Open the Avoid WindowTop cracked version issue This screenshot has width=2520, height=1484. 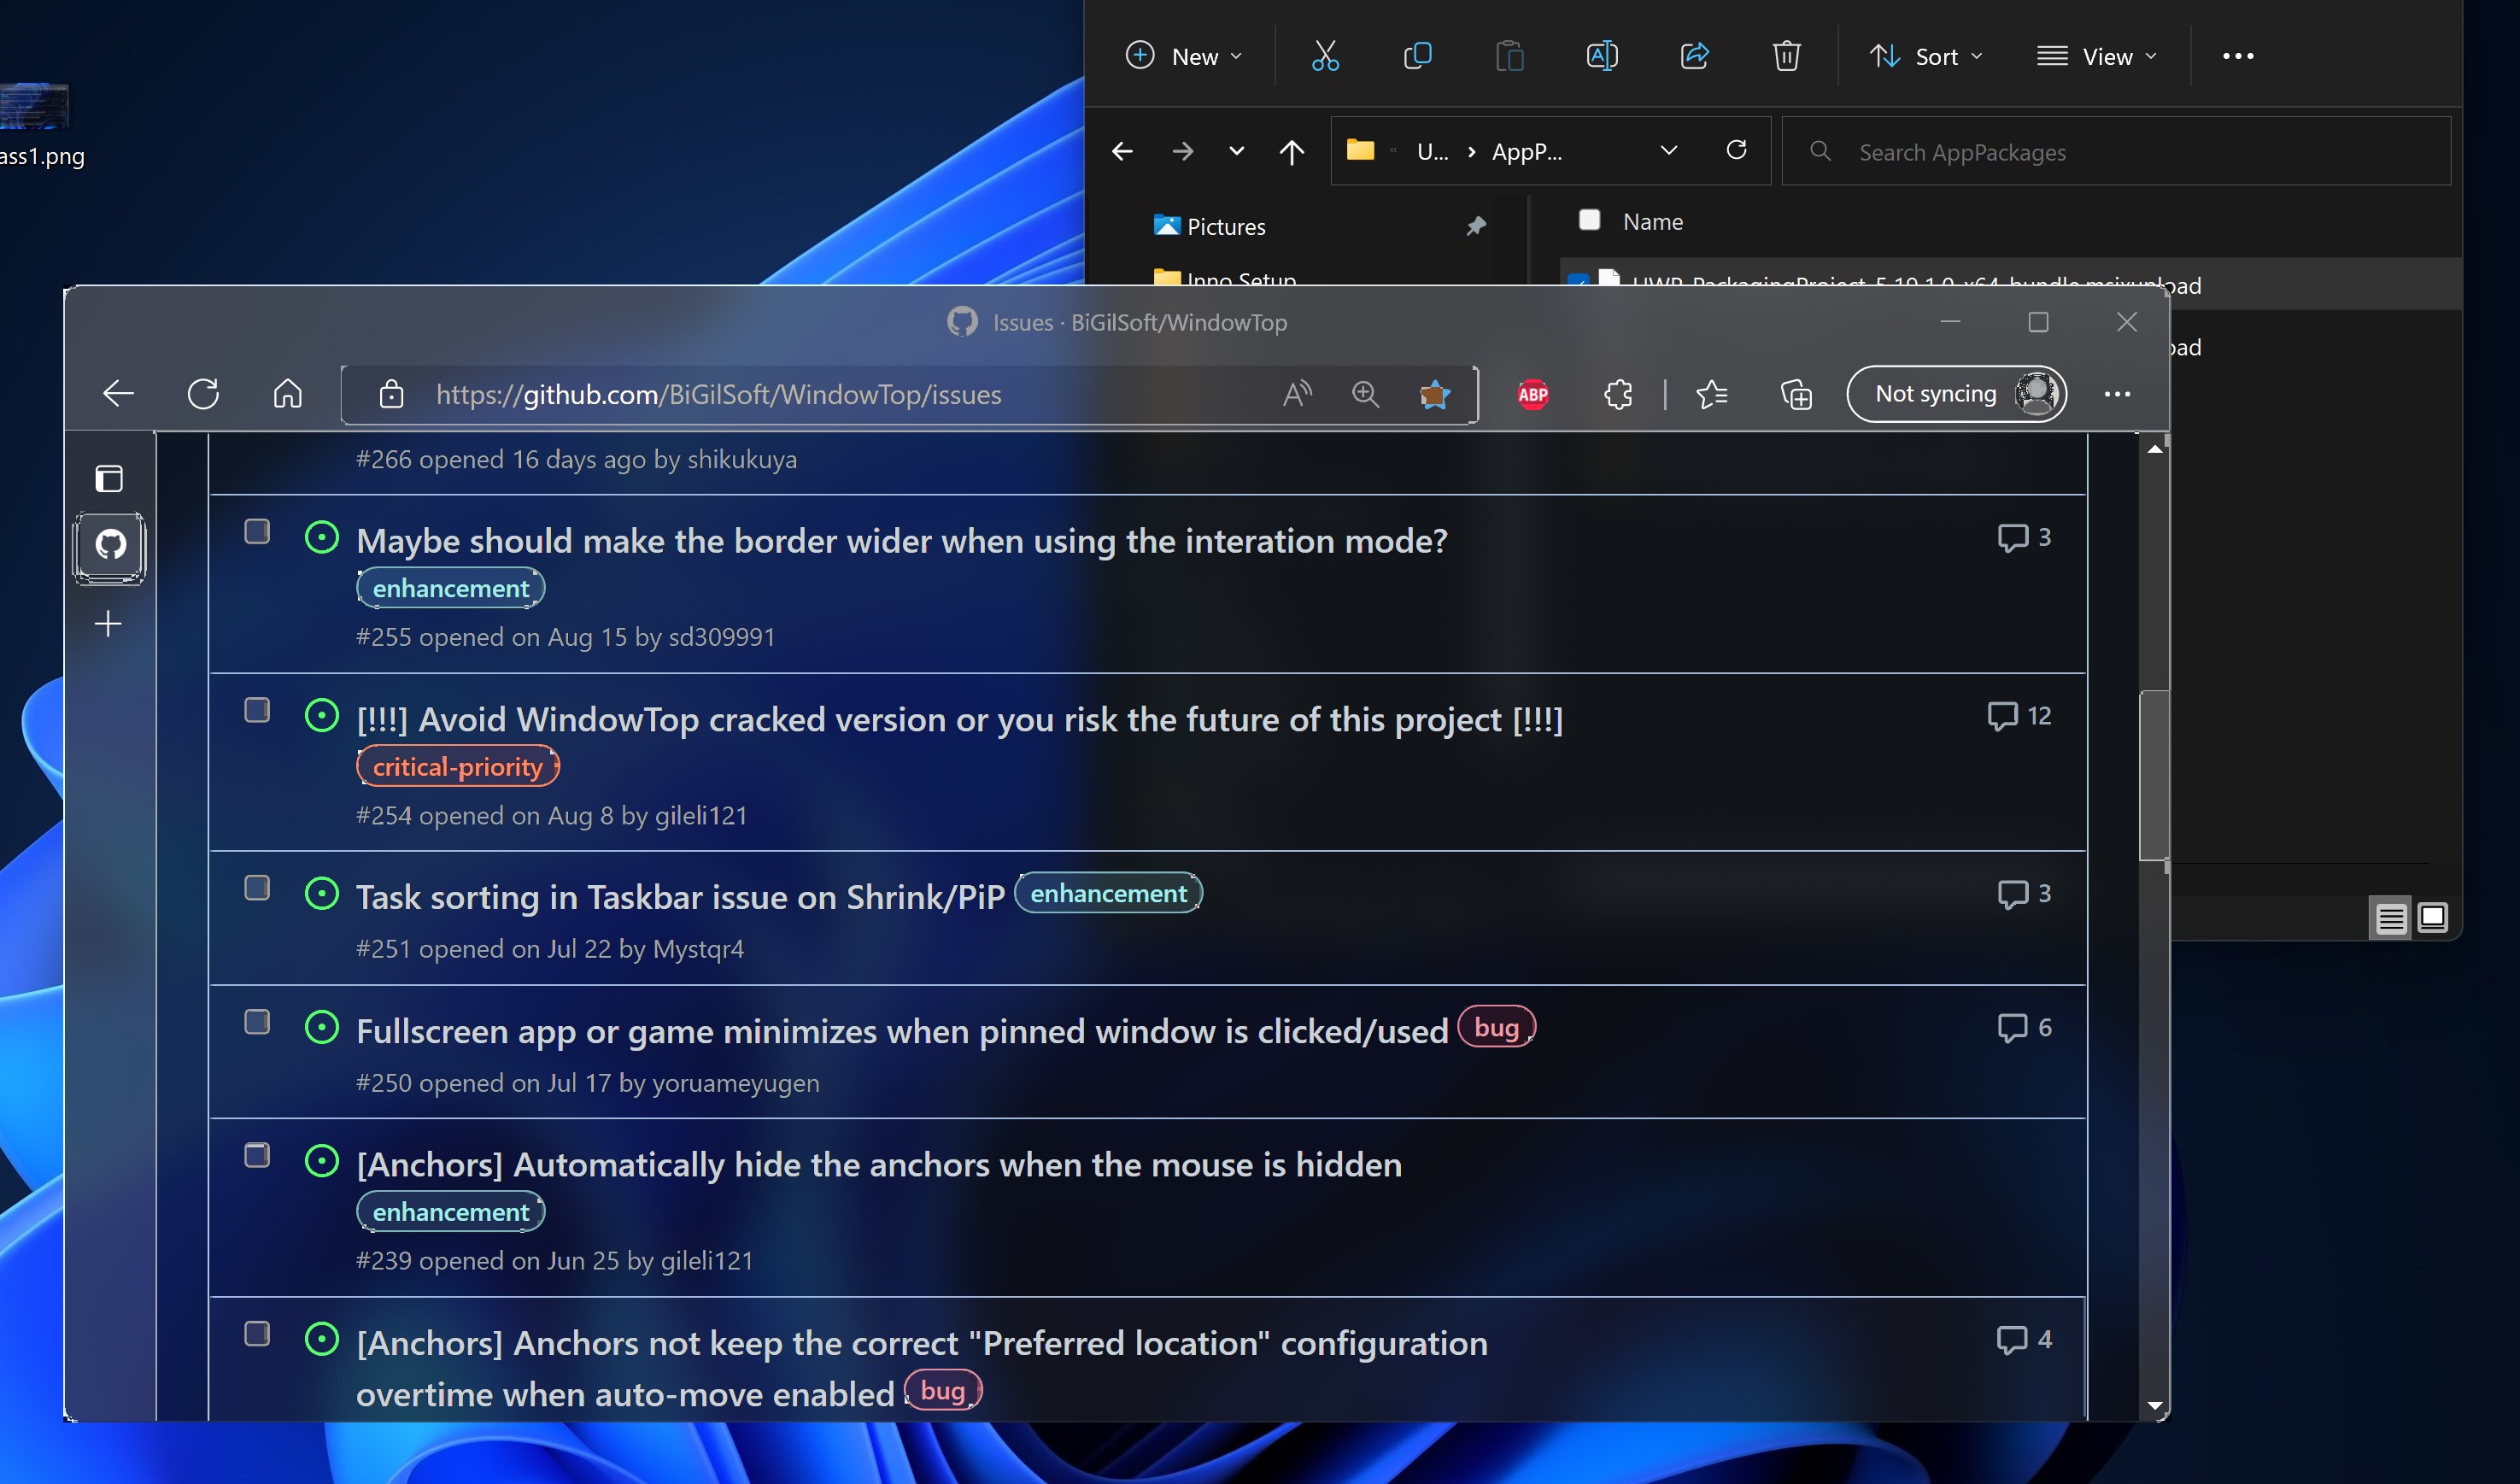coord(959,719)
